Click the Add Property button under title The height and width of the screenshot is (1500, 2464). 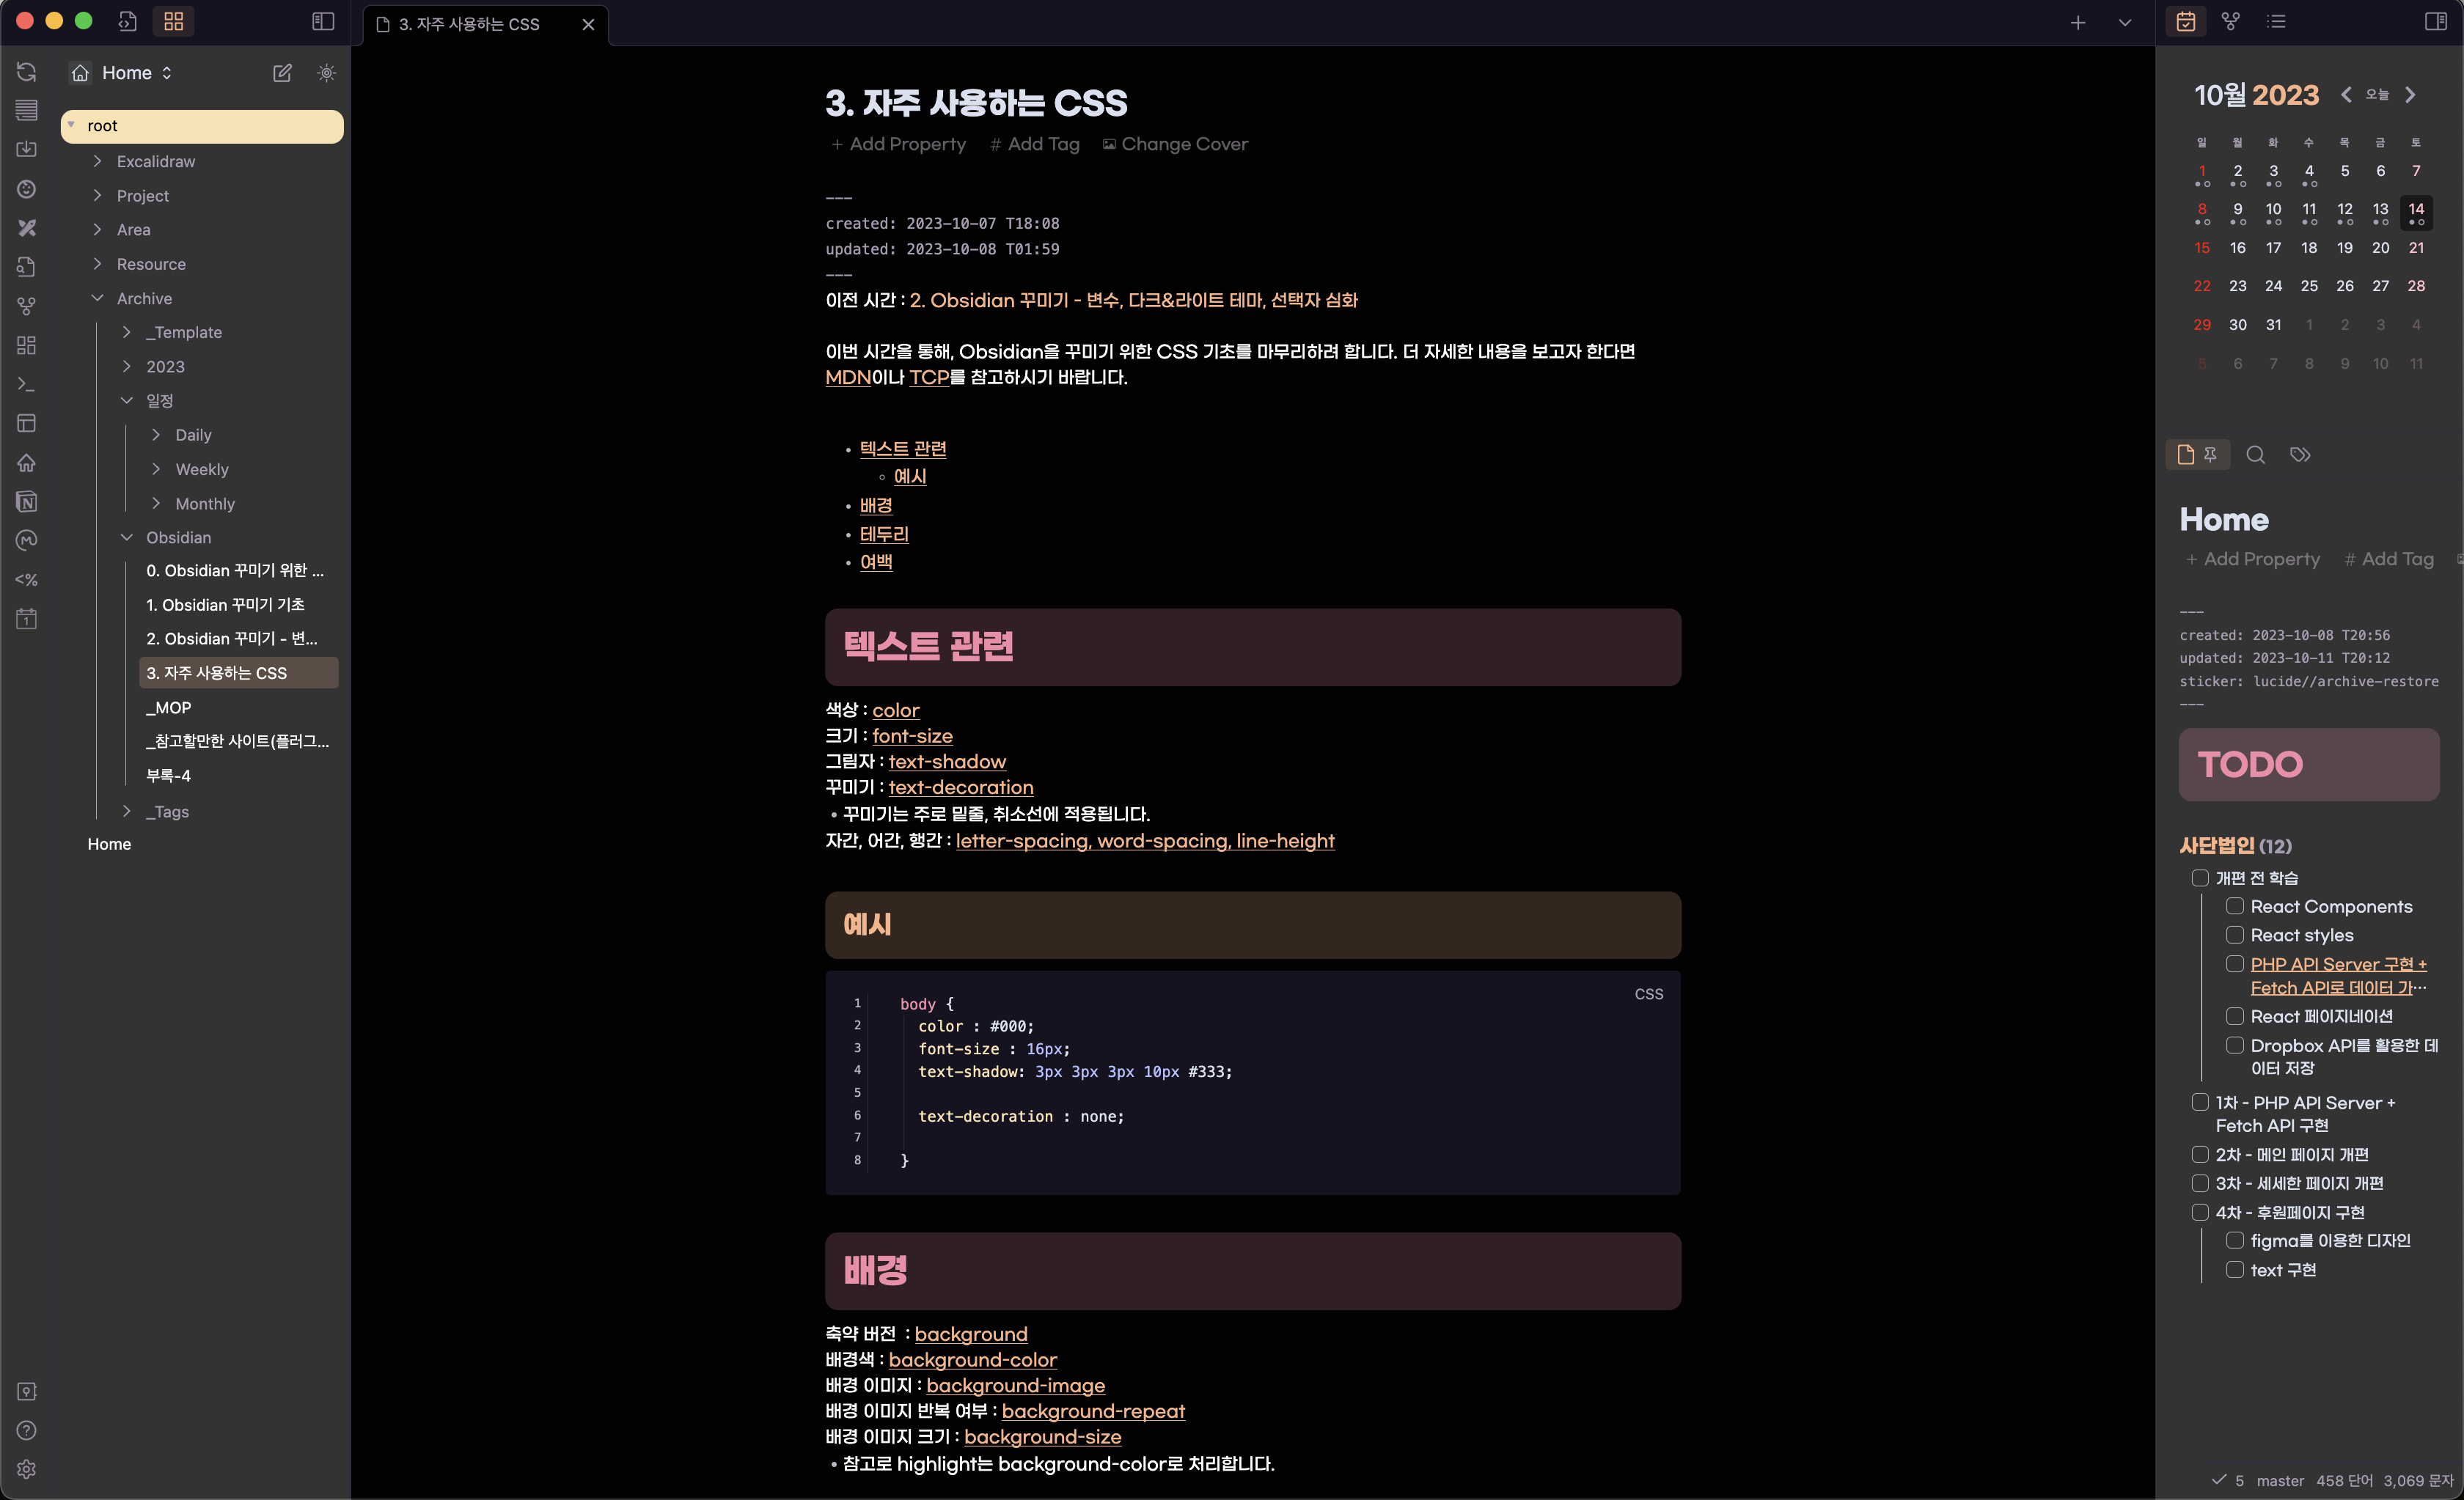tap(898, 144)
